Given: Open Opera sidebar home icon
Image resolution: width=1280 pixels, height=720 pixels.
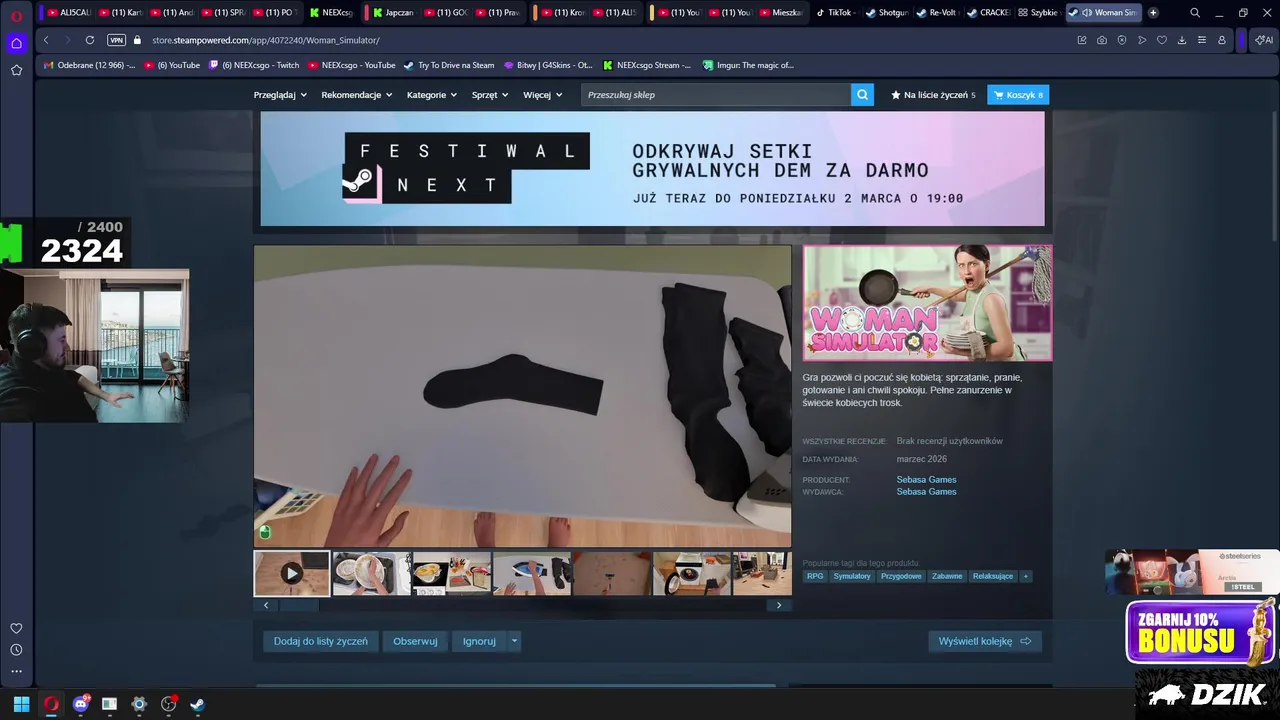Looking at the screenshot, I should click(16, 43).
